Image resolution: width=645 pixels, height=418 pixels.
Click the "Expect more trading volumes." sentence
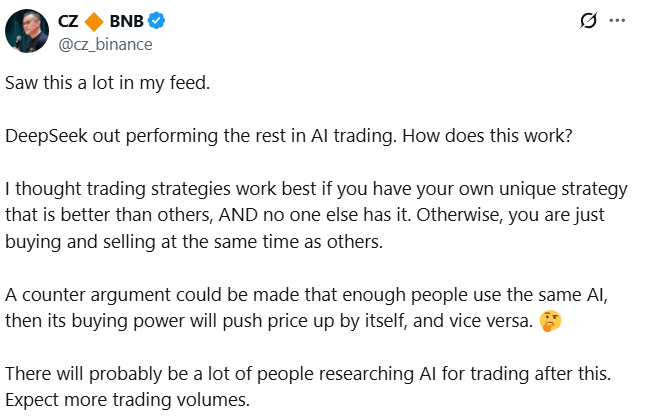coord(124,400)
